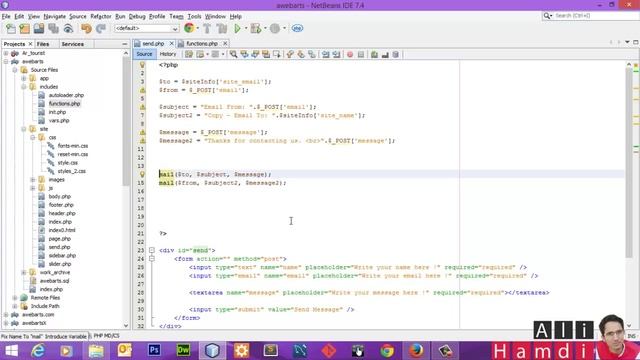Click the Save All toolbar icon

tap(53, 28)
